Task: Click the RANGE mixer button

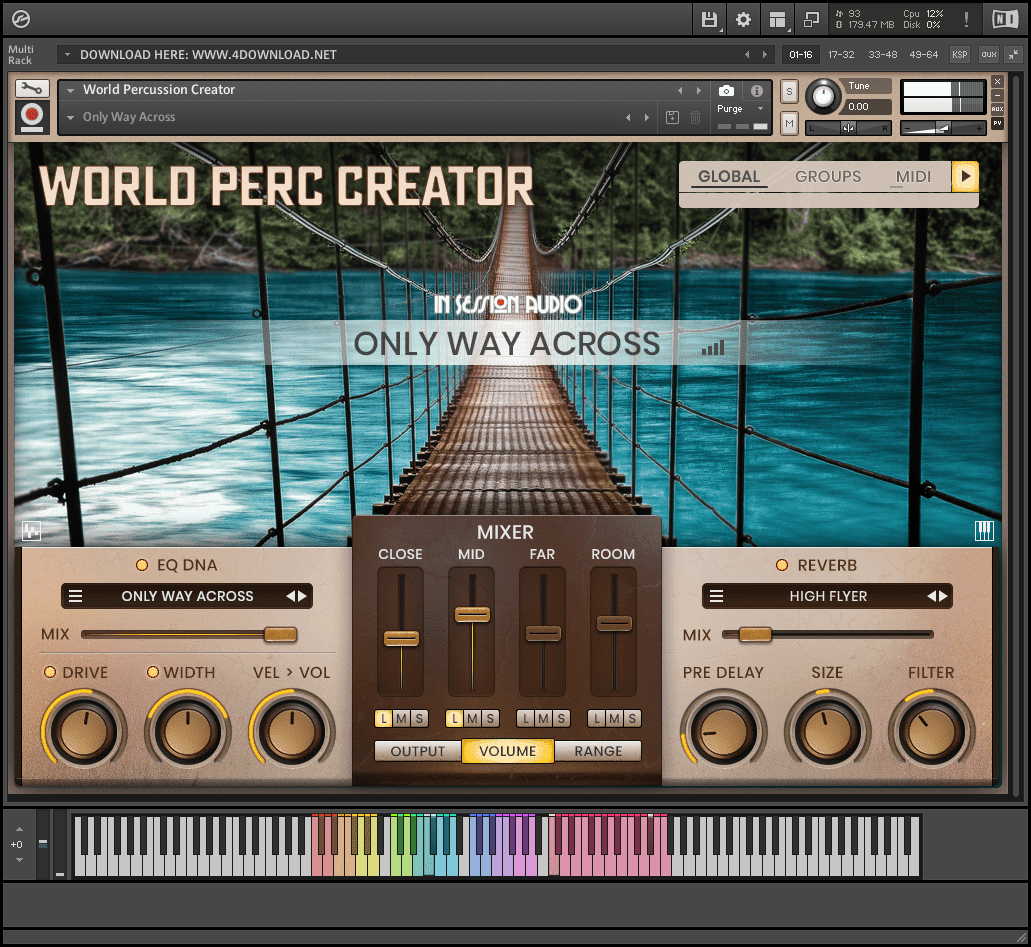Action: pos(598,751)
